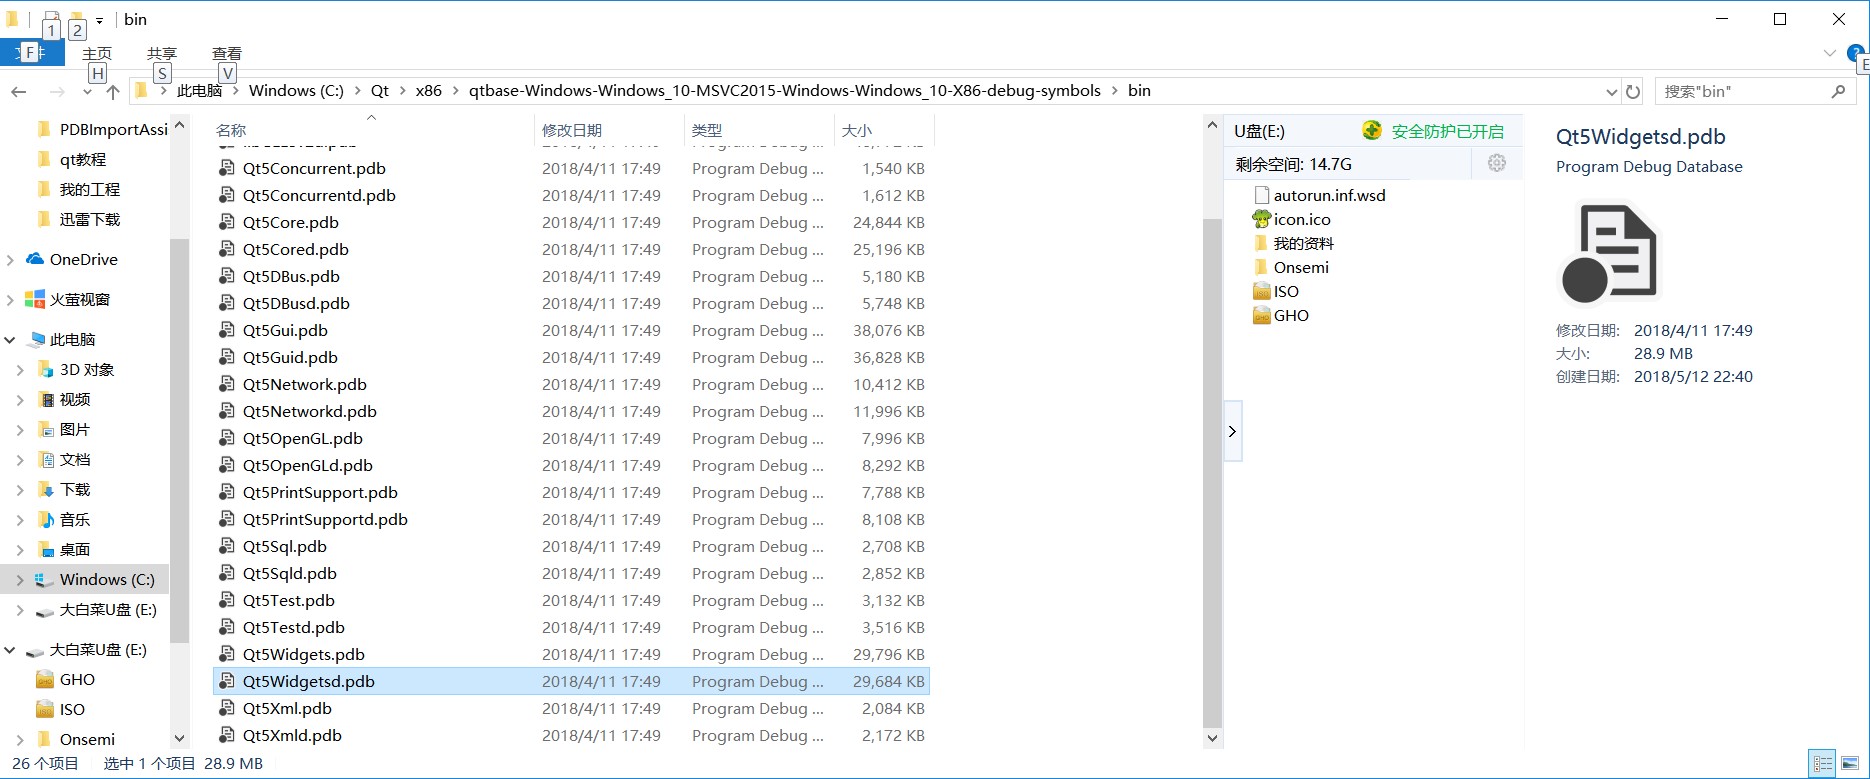Select Qt5DBus.pdb in the file list
The image size is (1870, 779).
[291, 276]
